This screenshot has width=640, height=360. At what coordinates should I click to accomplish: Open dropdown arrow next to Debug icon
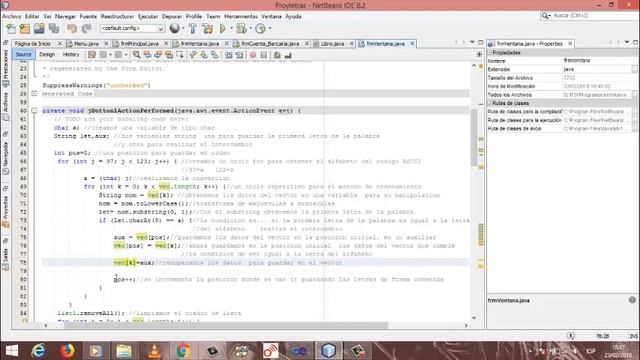(x=251, y=29)
